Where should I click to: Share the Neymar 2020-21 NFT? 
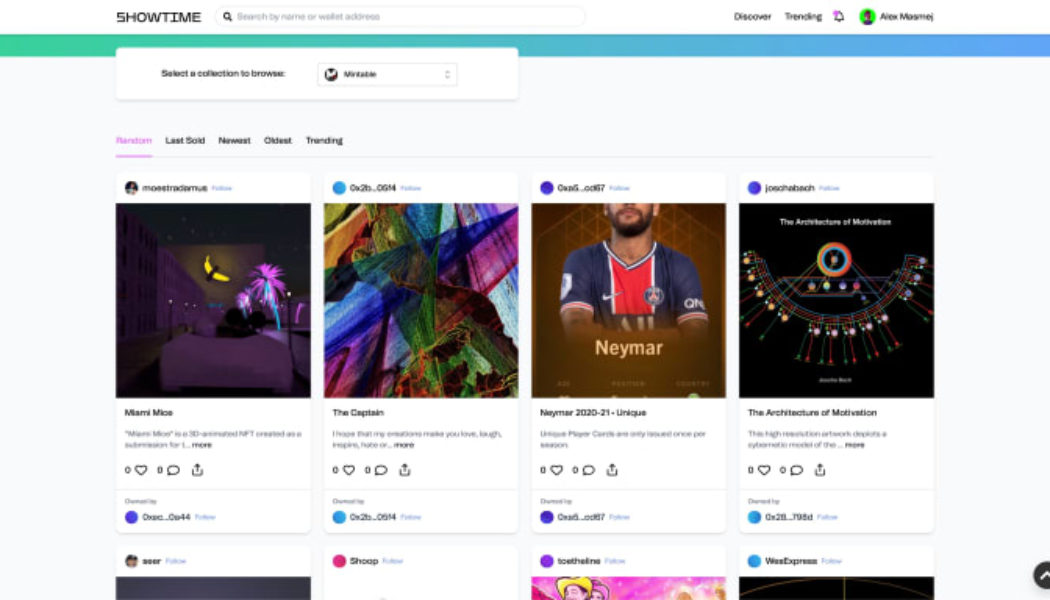[612, 469]
